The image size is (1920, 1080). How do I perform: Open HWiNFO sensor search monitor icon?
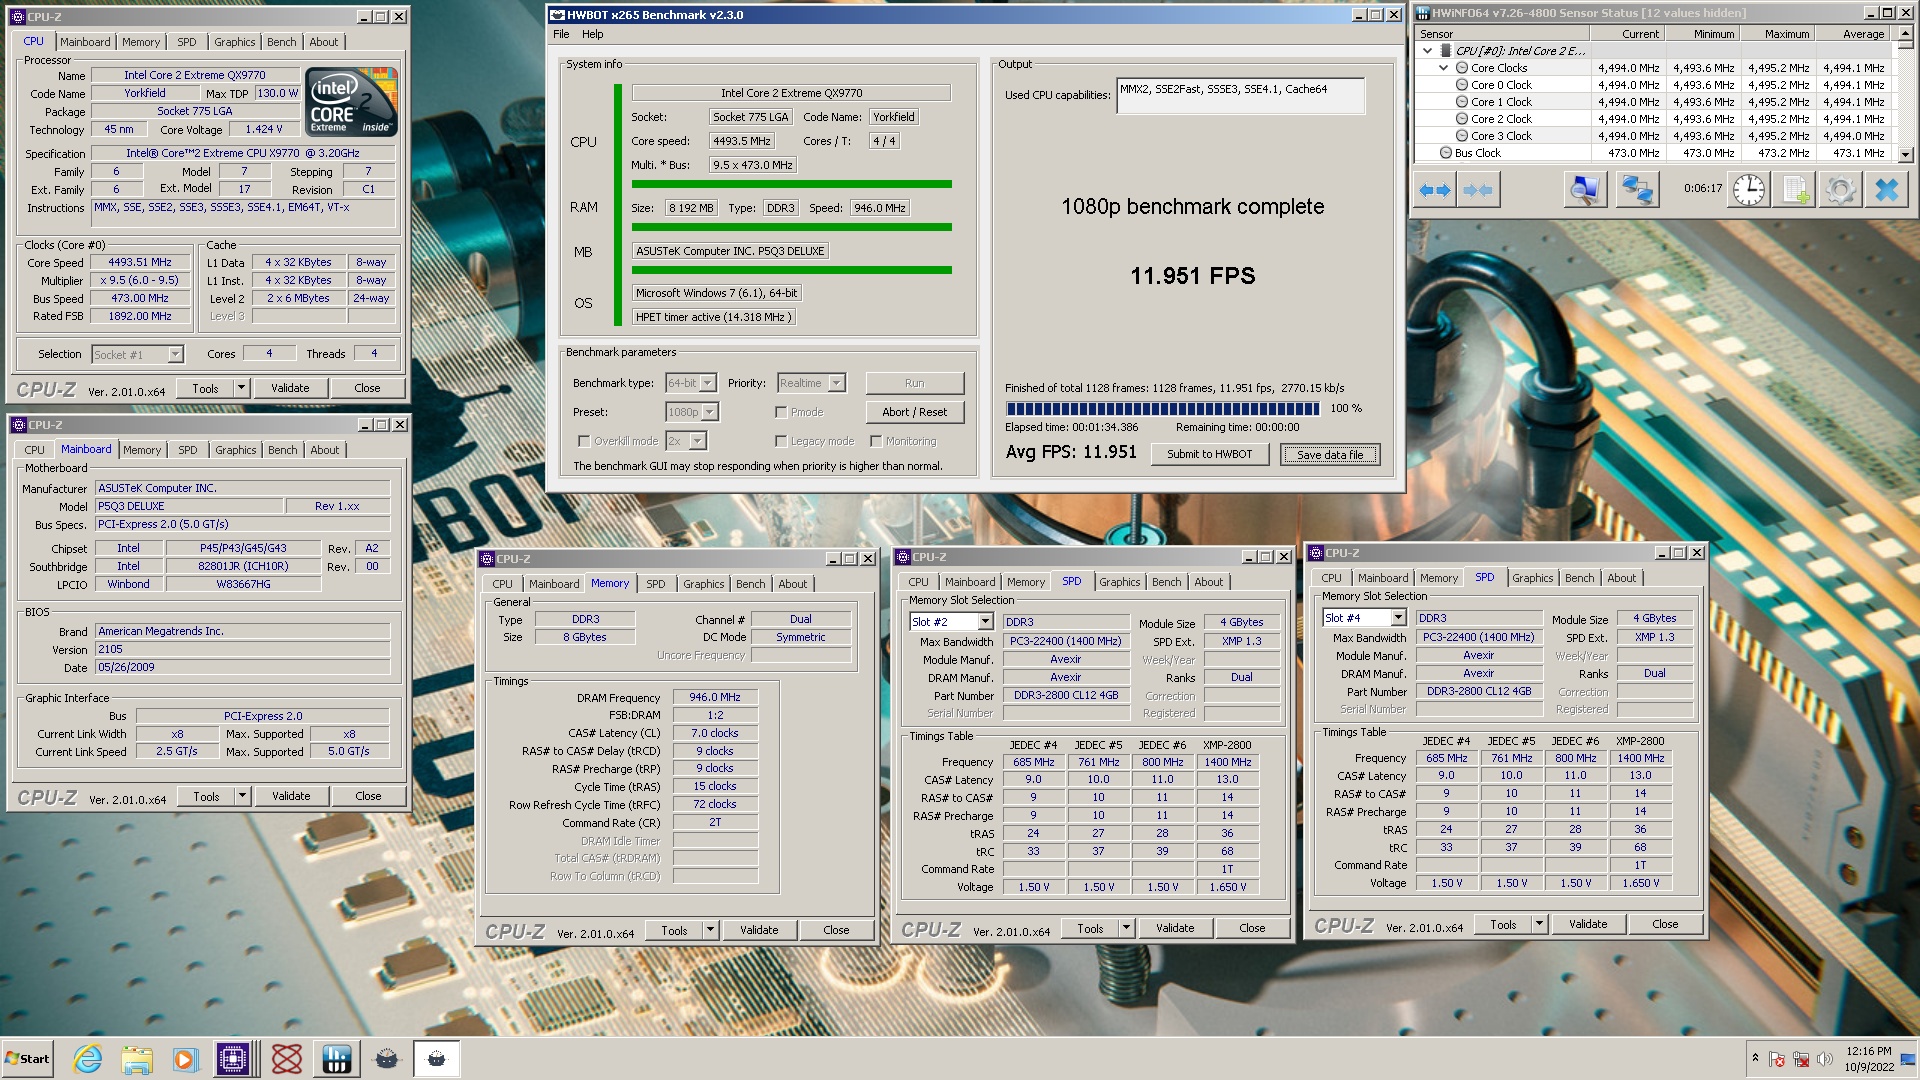(x=1585, y=190)
